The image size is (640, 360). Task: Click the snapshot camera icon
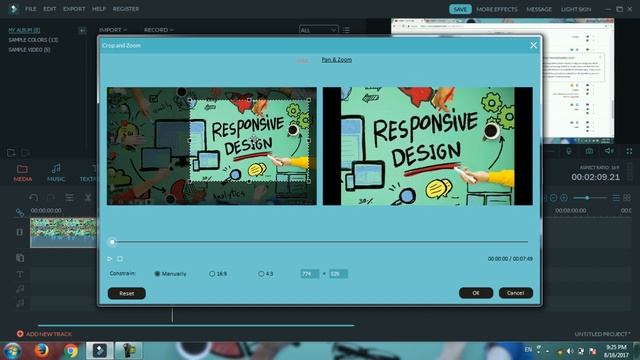pyautogui.click(x=589, y=151)
